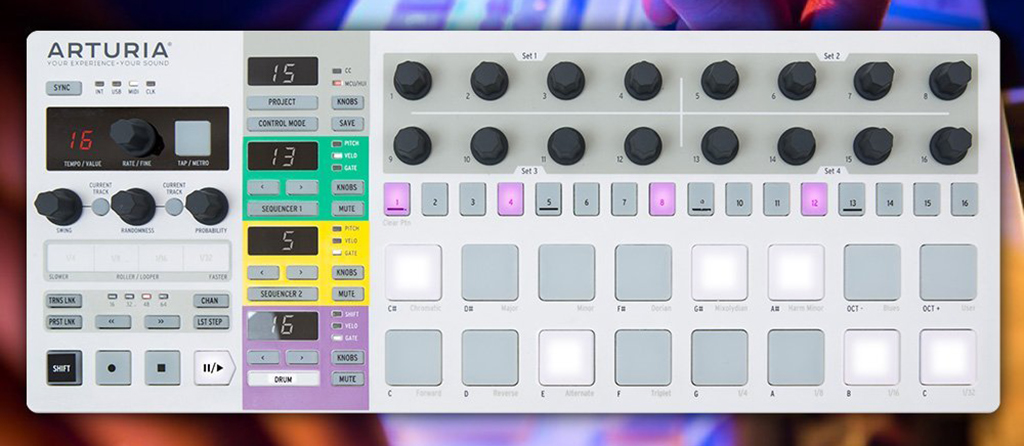The height and width of the screenshot is (446, 1024).
Task: Click the PROBABILITY knob
Action: 207,206
